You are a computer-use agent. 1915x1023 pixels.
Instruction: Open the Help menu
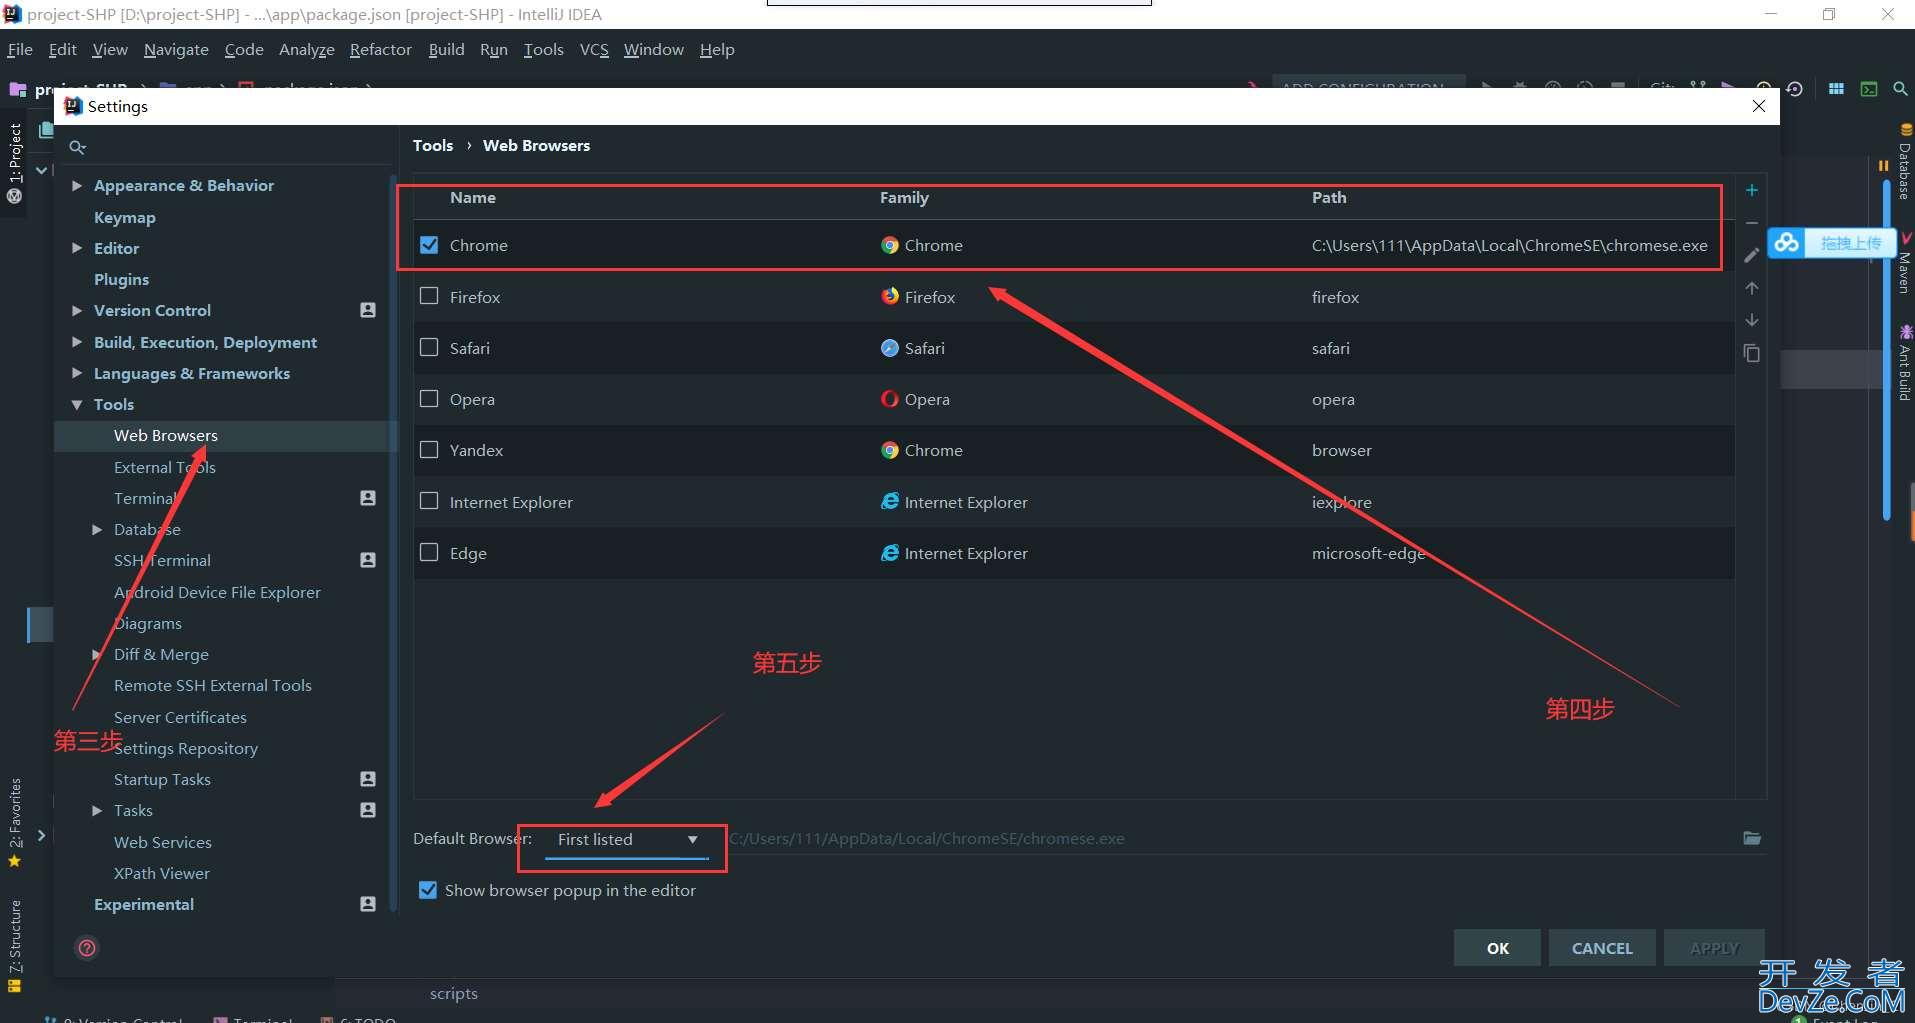pyautogui.click(x=717, y=49)
